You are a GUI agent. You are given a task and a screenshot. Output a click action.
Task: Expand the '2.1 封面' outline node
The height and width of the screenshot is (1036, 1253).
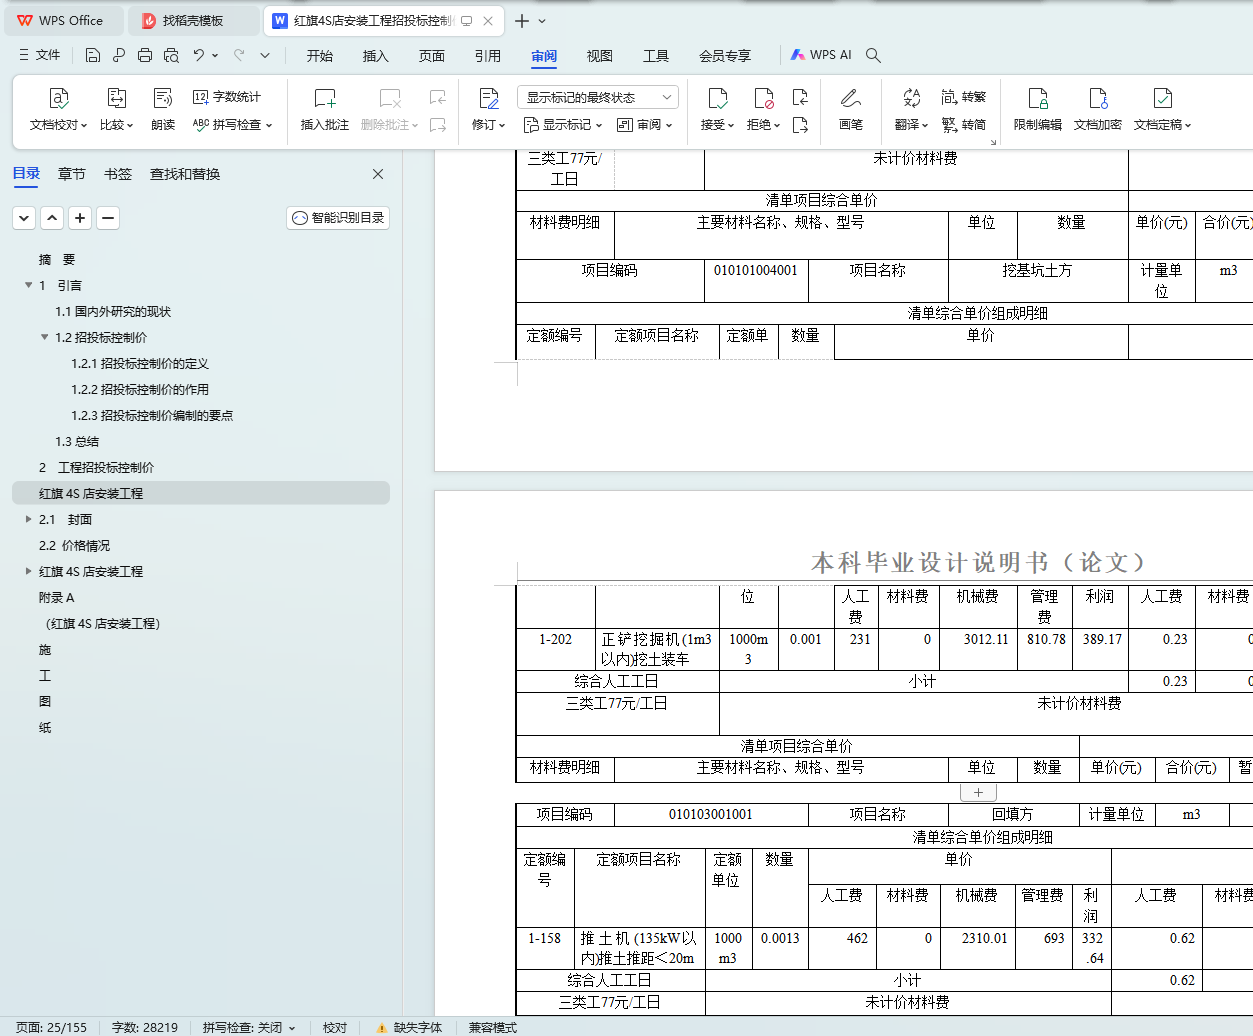point(28,519)
